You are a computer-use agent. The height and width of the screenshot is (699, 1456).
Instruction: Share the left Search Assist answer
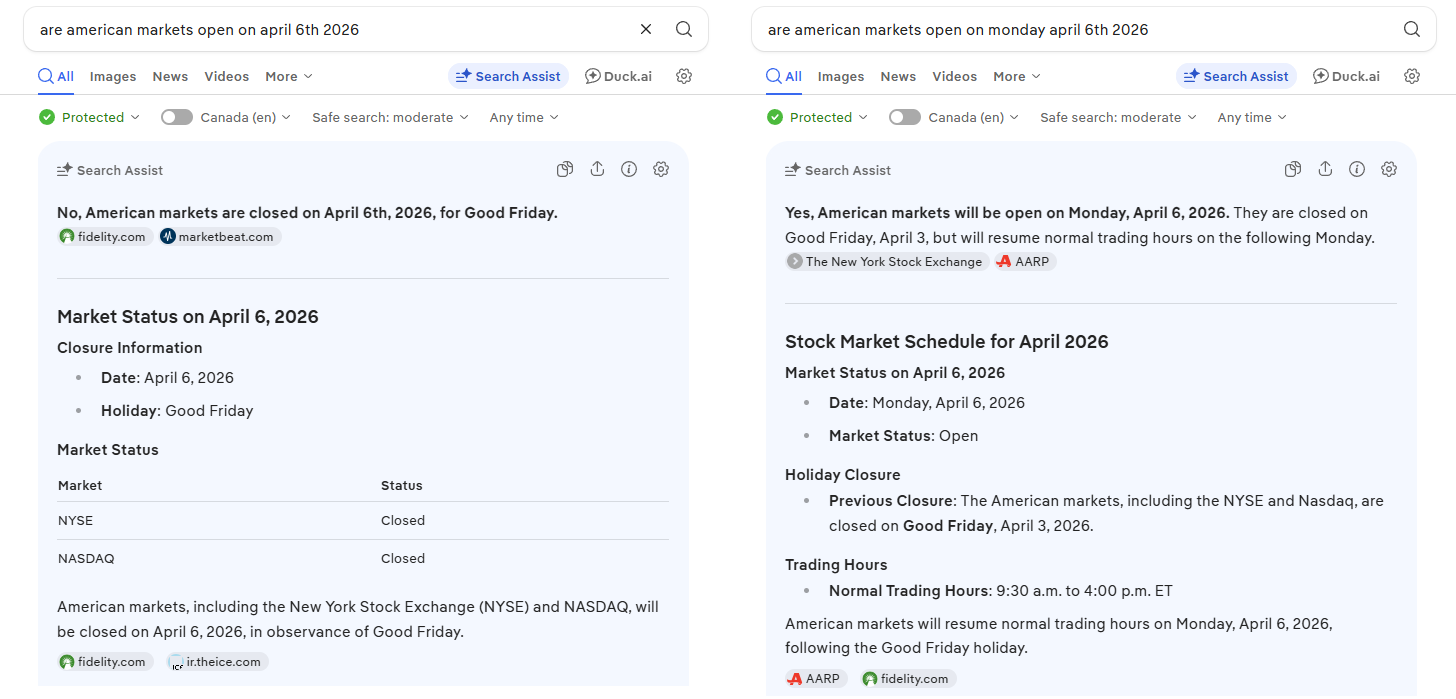pyautogui.click(x=597, y=169)
